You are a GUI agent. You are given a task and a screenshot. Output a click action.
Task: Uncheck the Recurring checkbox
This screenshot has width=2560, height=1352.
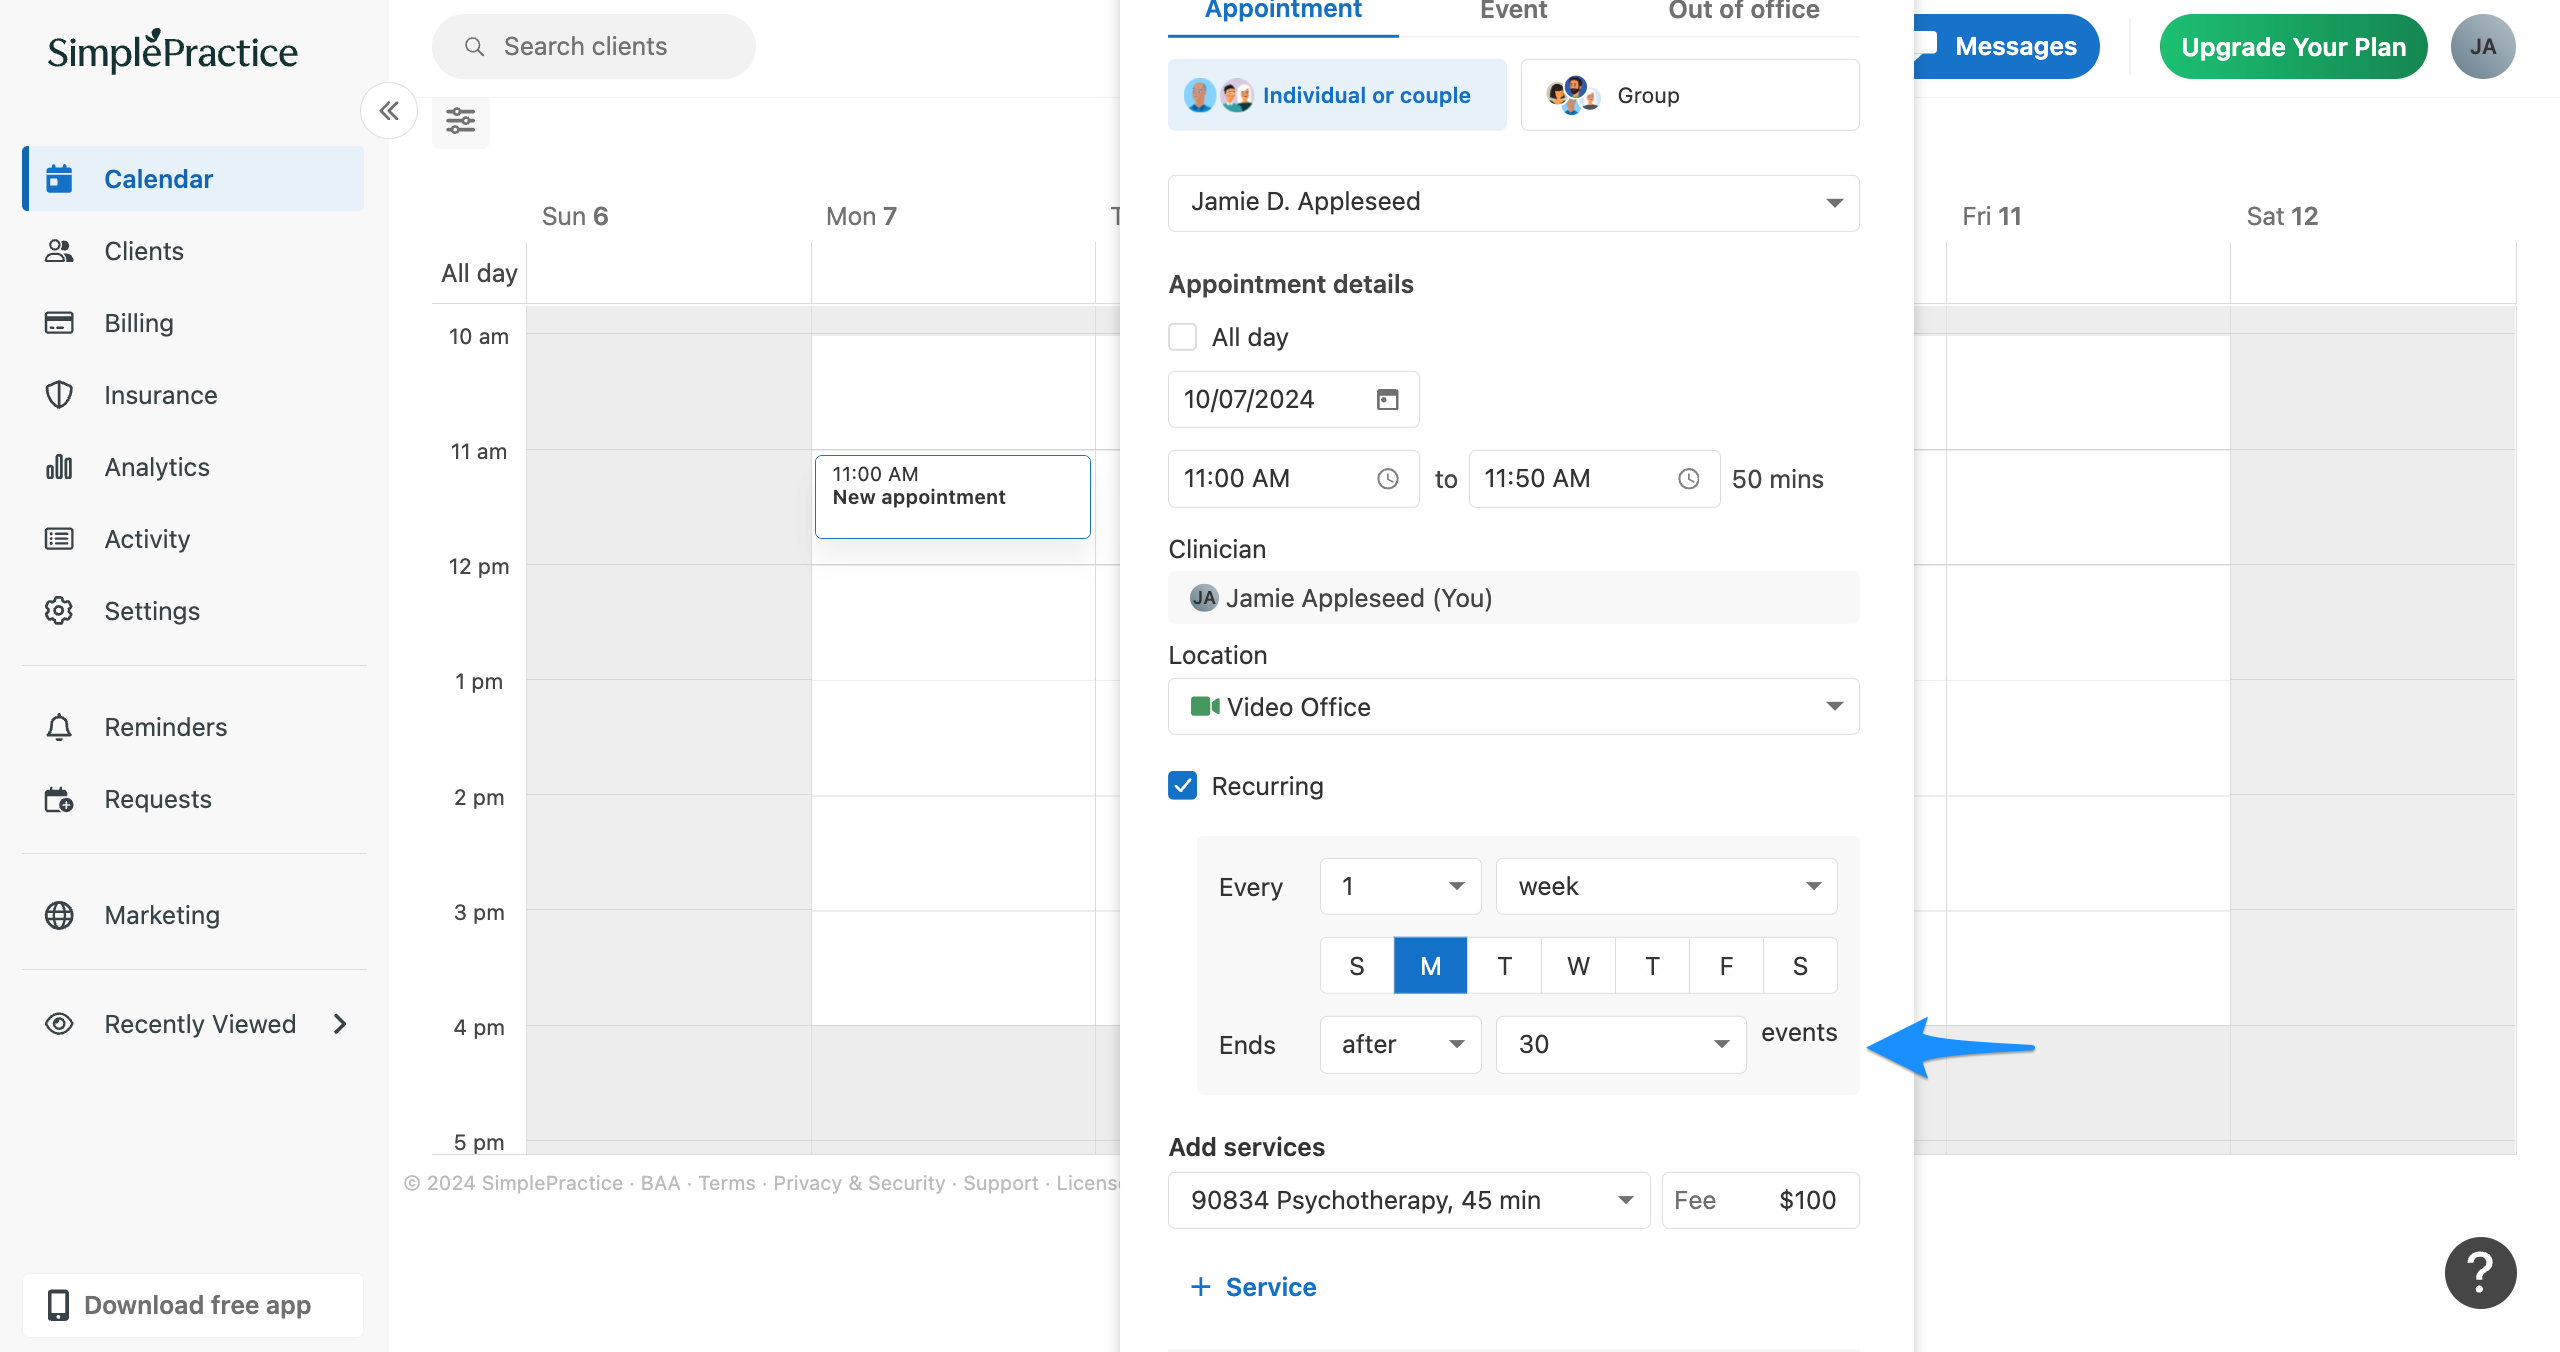click(x=1183, y=786)
